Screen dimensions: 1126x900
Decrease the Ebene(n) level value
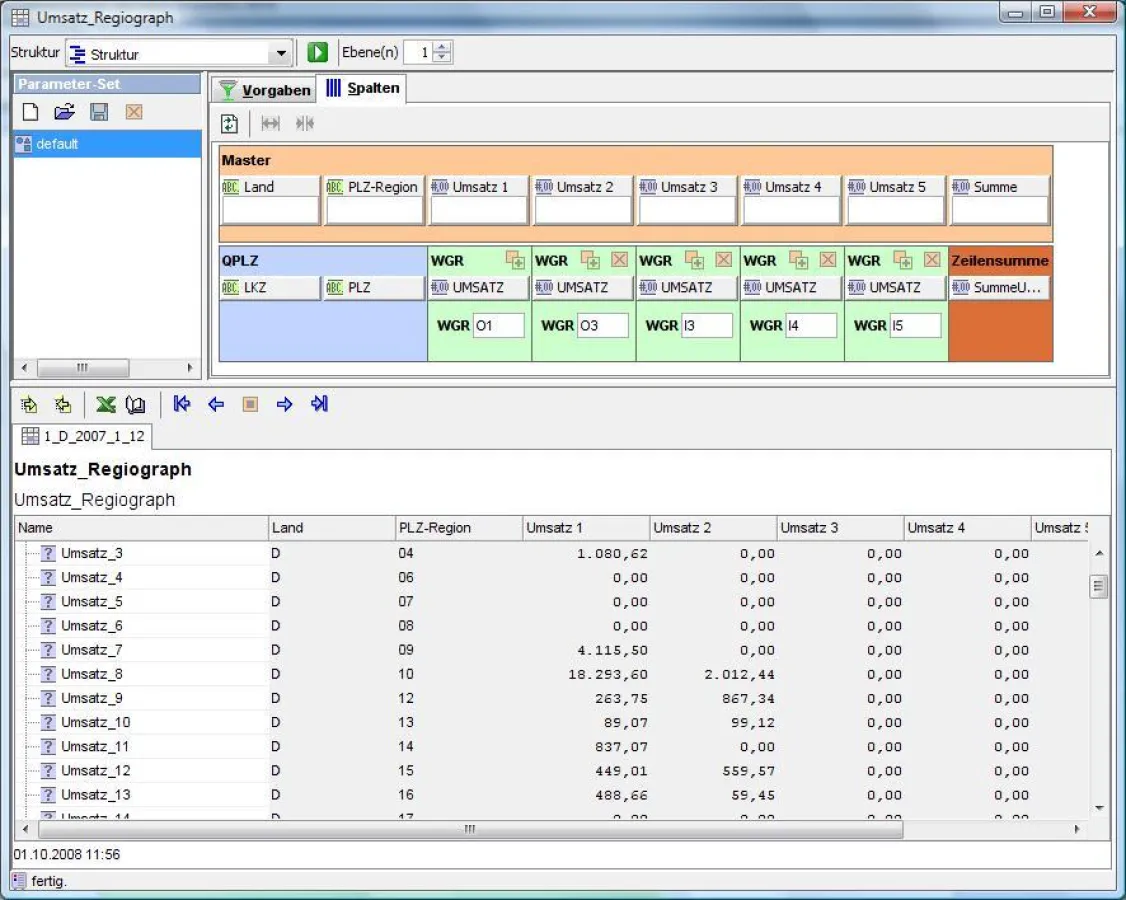pyautogui.click(x=443, y=59)
